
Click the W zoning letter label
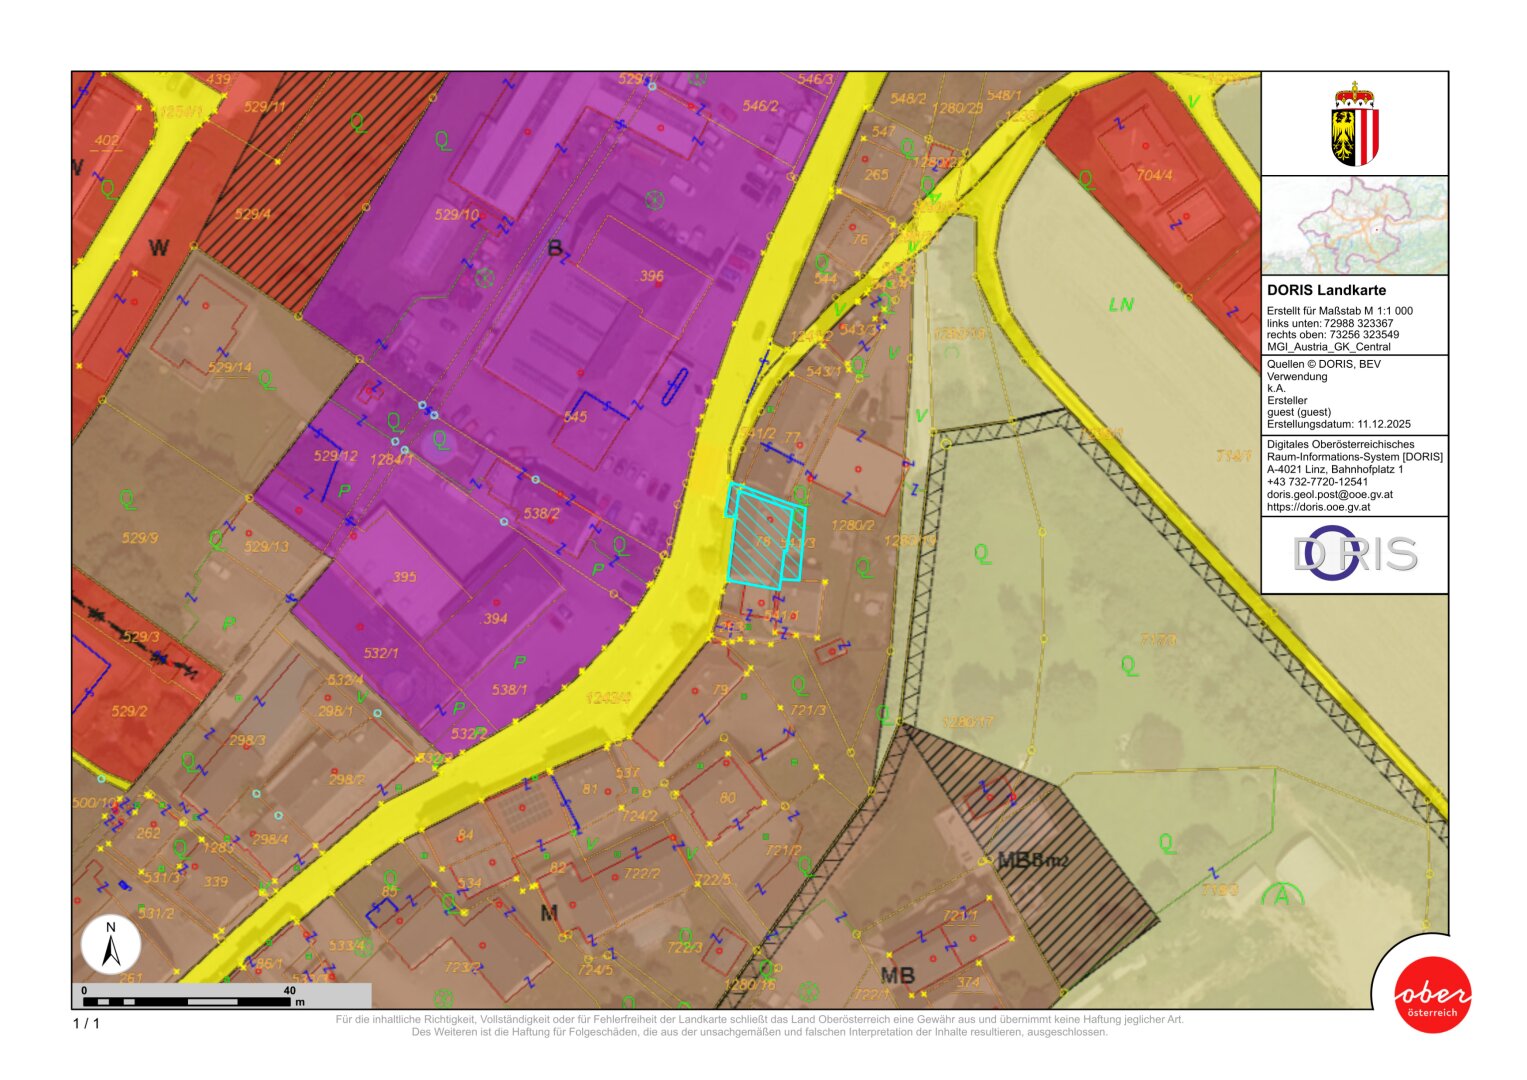pyautogui.click(x=158, y=247)
